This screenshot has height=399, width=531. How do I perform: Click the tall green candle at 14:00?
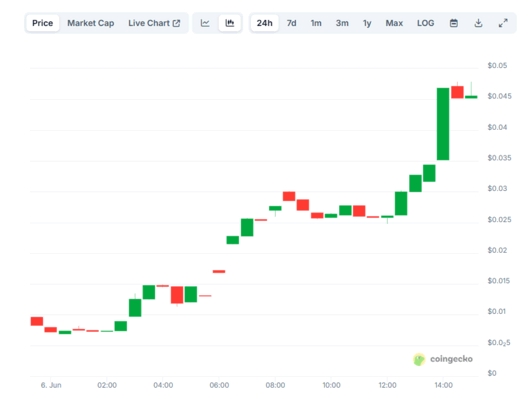coord(443,124)
